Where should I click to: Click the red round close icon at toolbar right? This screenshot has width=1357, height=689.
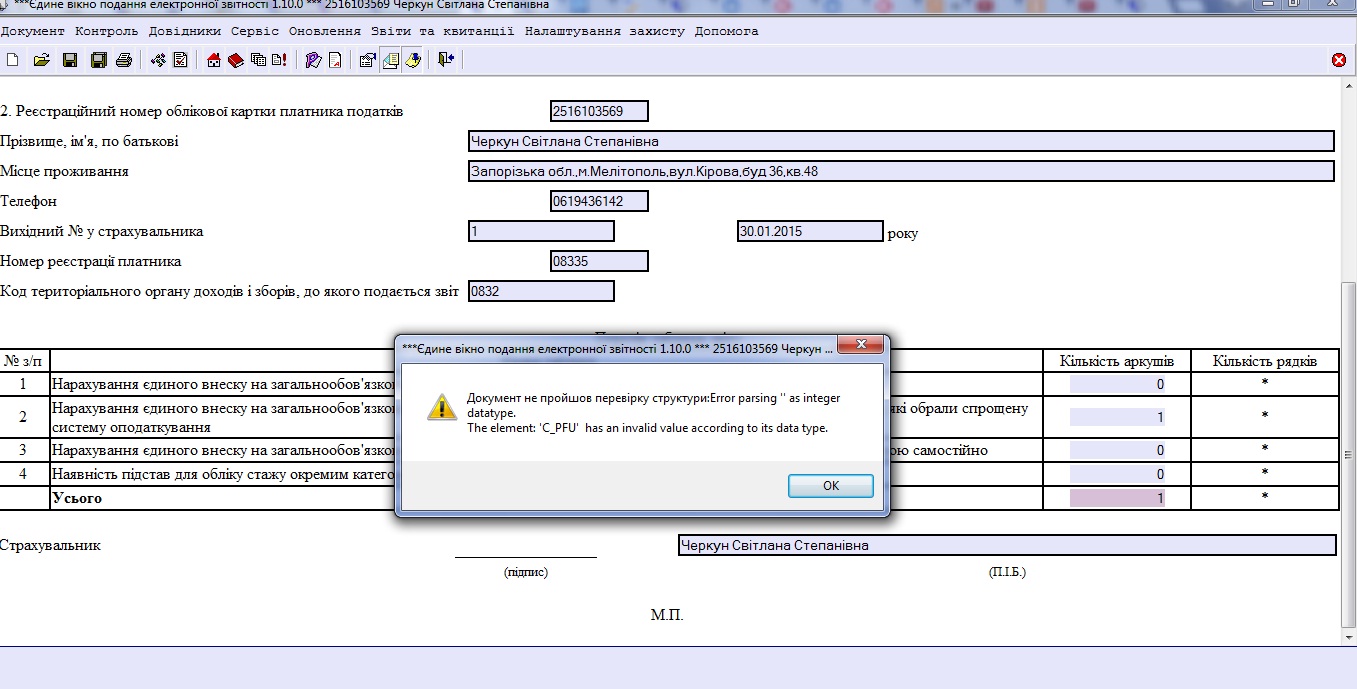pos(1339,60)
